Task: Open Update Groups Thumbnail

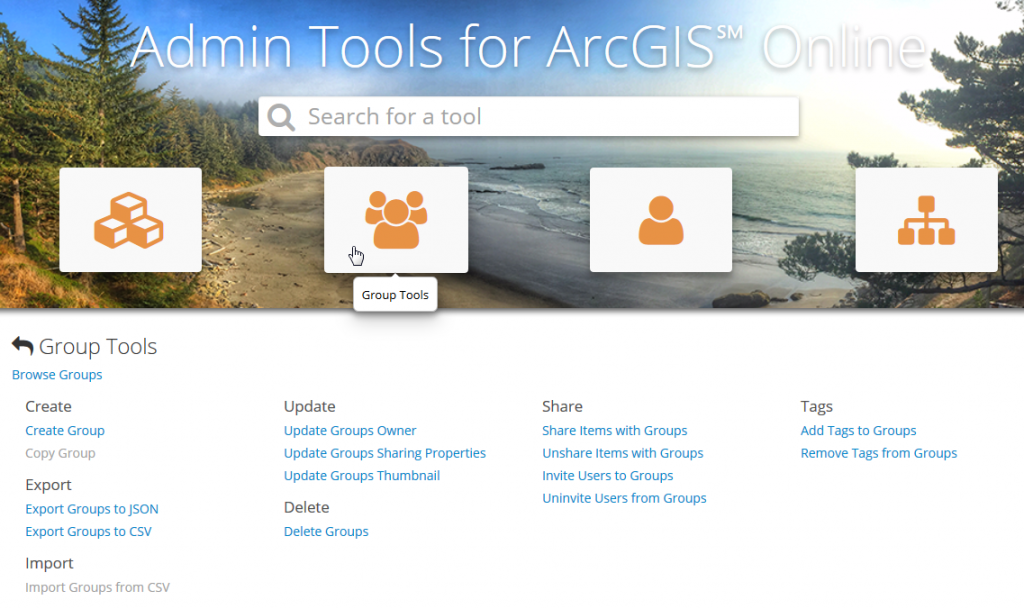Action: pos(361,475)
